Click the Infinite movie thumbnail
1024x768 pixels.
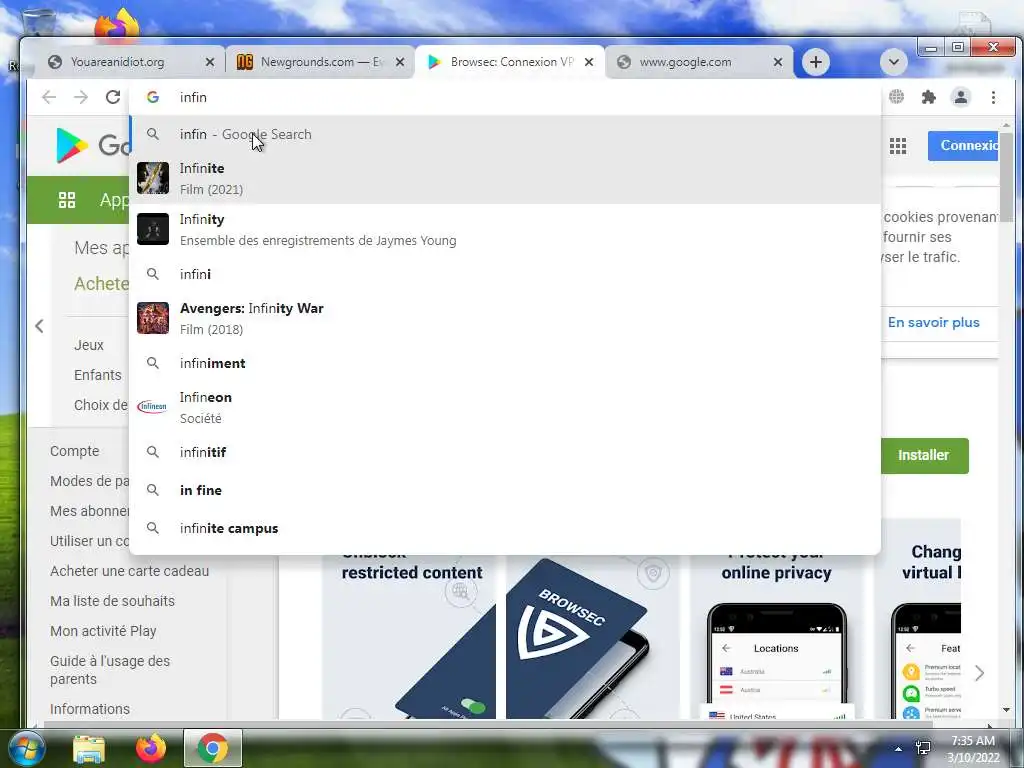[153, 178]
